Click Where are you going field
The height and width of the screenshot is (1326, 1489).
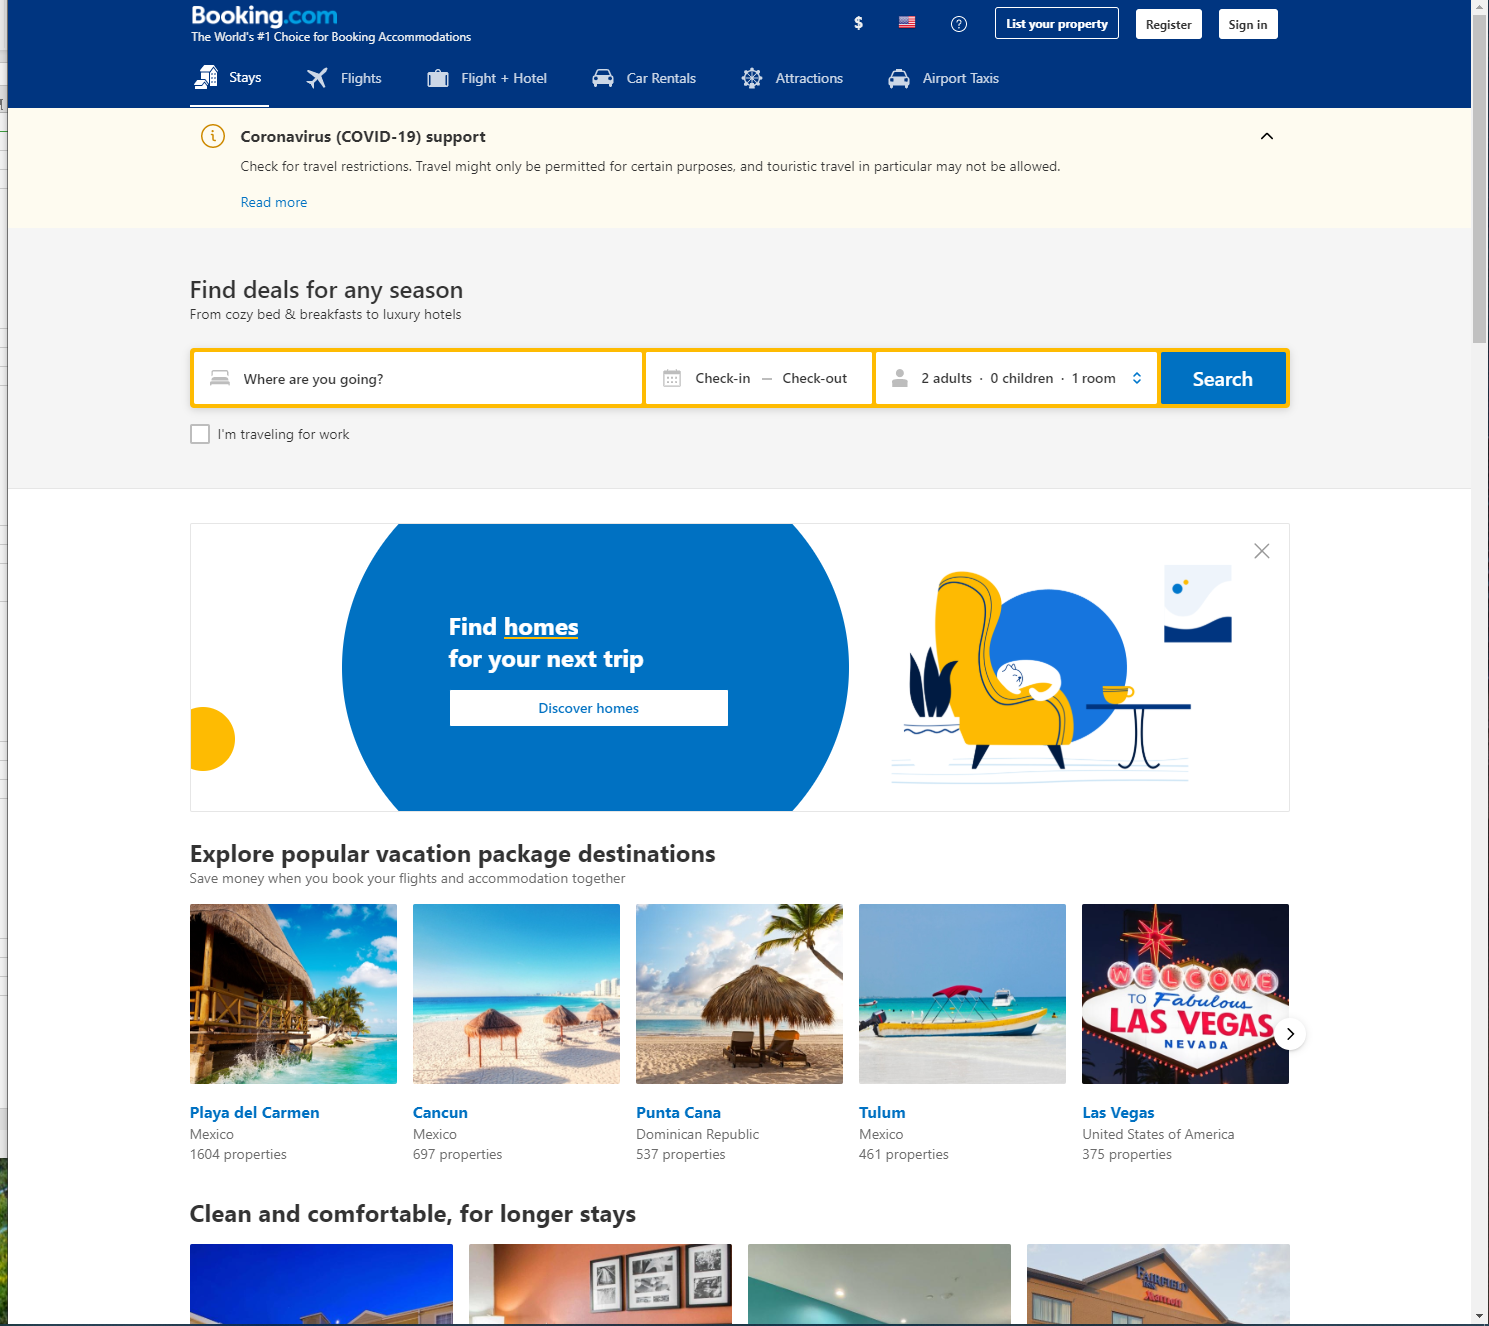[418, 378]
